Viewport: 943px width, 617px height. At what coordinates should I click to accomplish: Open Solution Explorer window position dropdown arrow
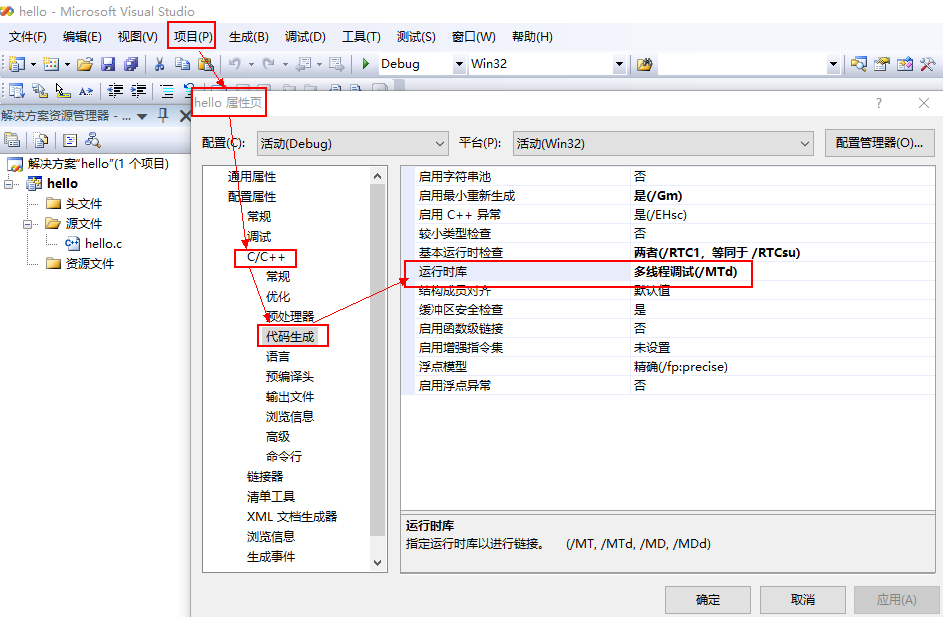click(x=142, y=116)
